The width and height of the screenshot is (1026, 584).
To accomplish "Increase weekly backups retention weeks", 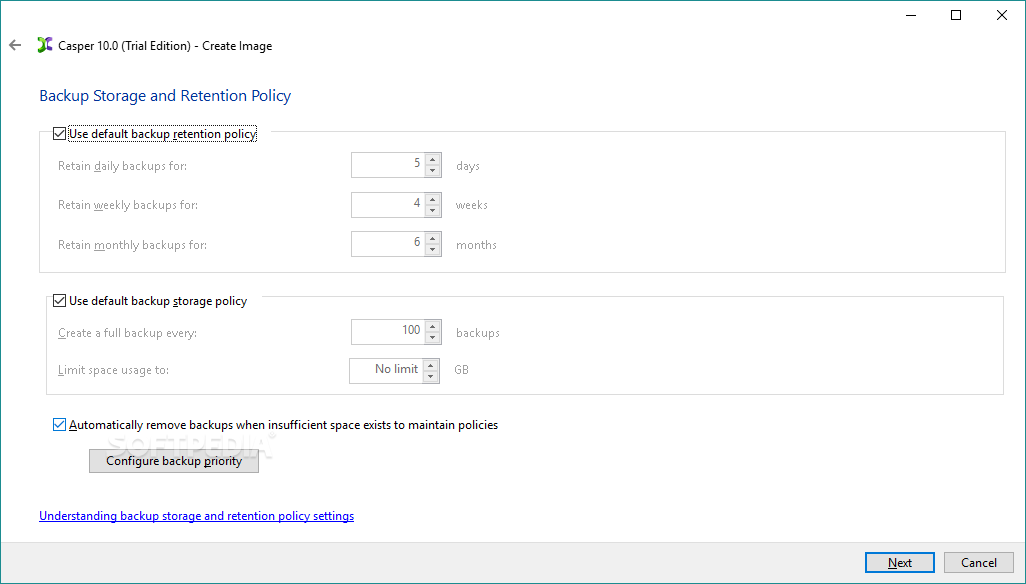I will coord(433,199).
